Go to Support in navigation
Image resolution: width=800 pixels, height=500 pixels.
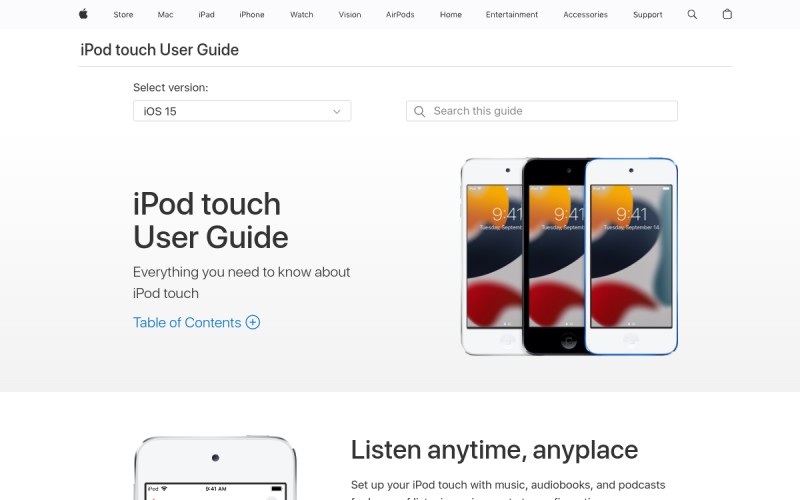click(x=647, y=15)
